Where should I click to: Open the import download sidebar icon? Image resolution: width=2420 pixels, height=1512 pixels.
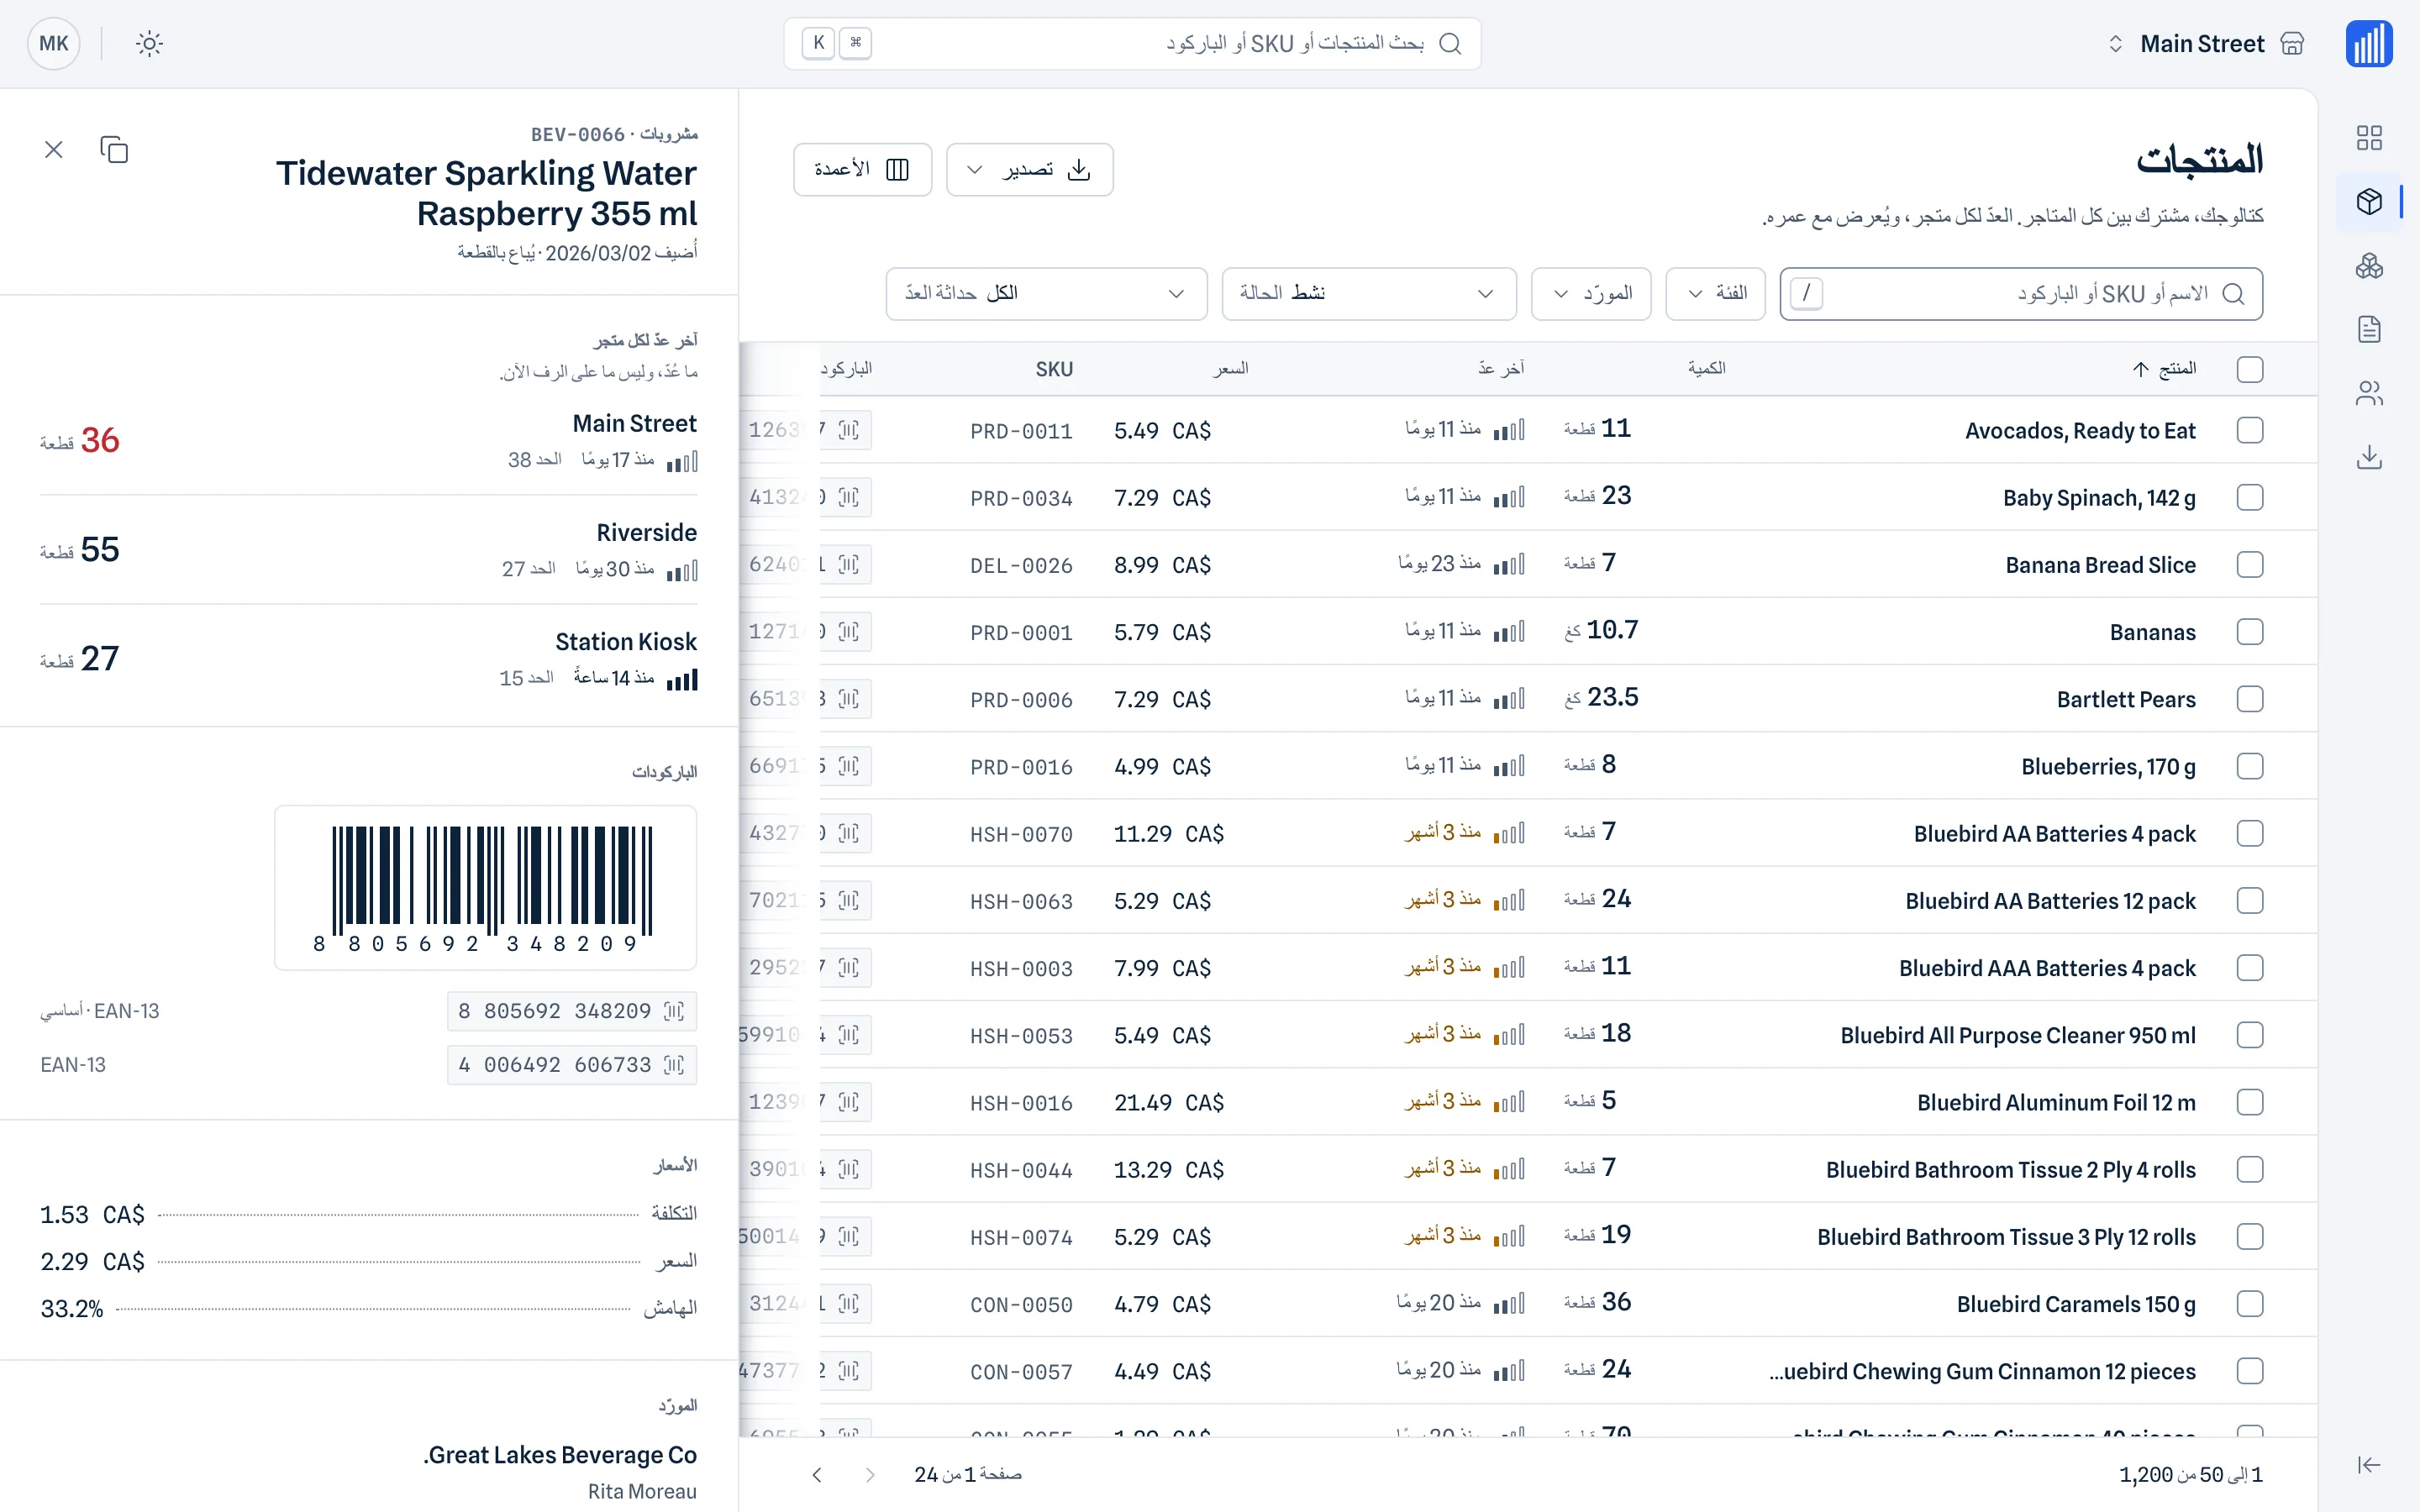2369,457
